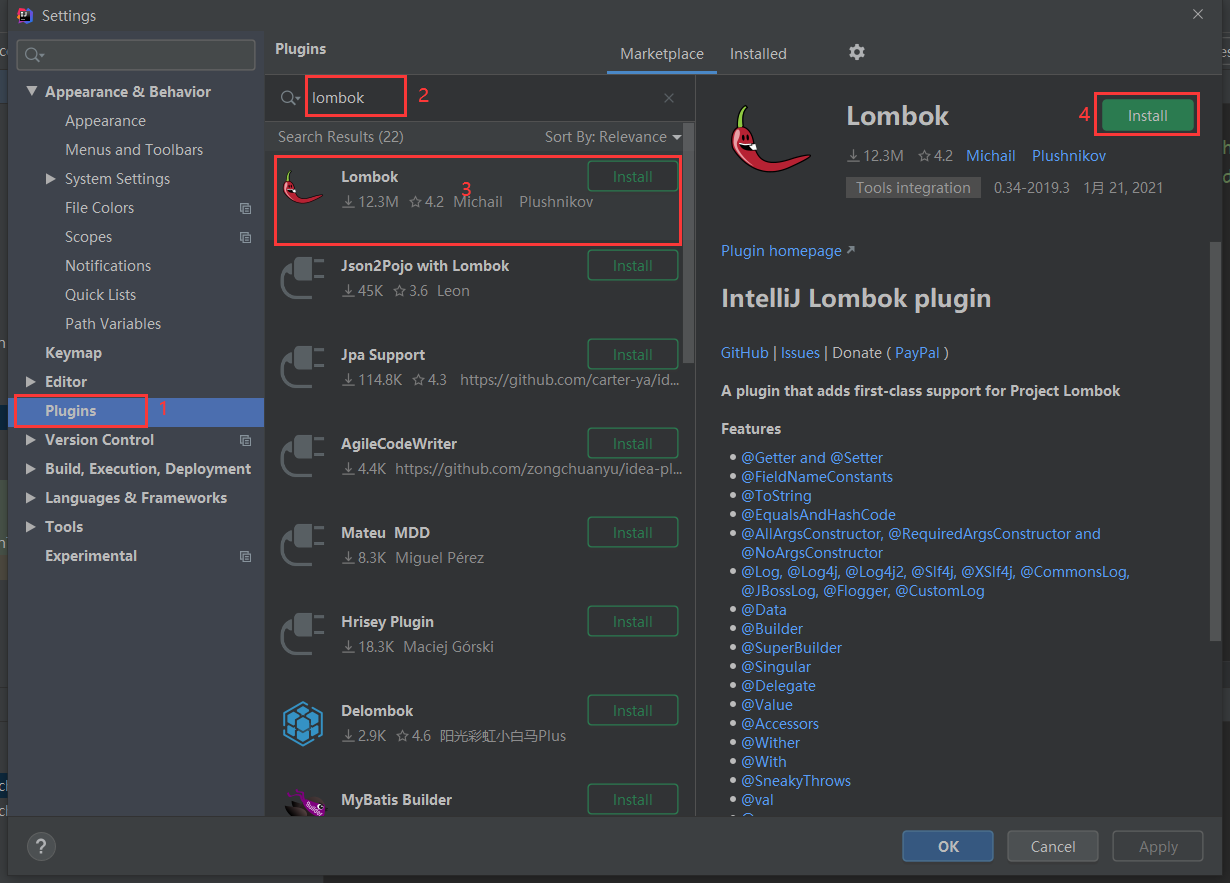This screenshot has height=883, width=1230.
Task: Click File Colors project-level icon
Action: (245, 208)
